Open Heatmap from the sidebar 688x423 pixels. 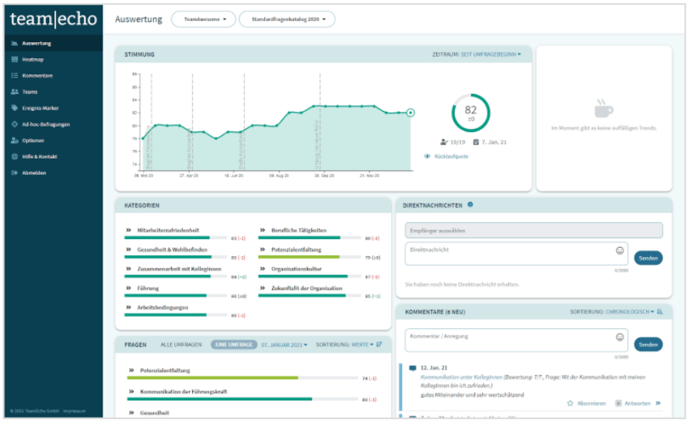tap(33, 60)
